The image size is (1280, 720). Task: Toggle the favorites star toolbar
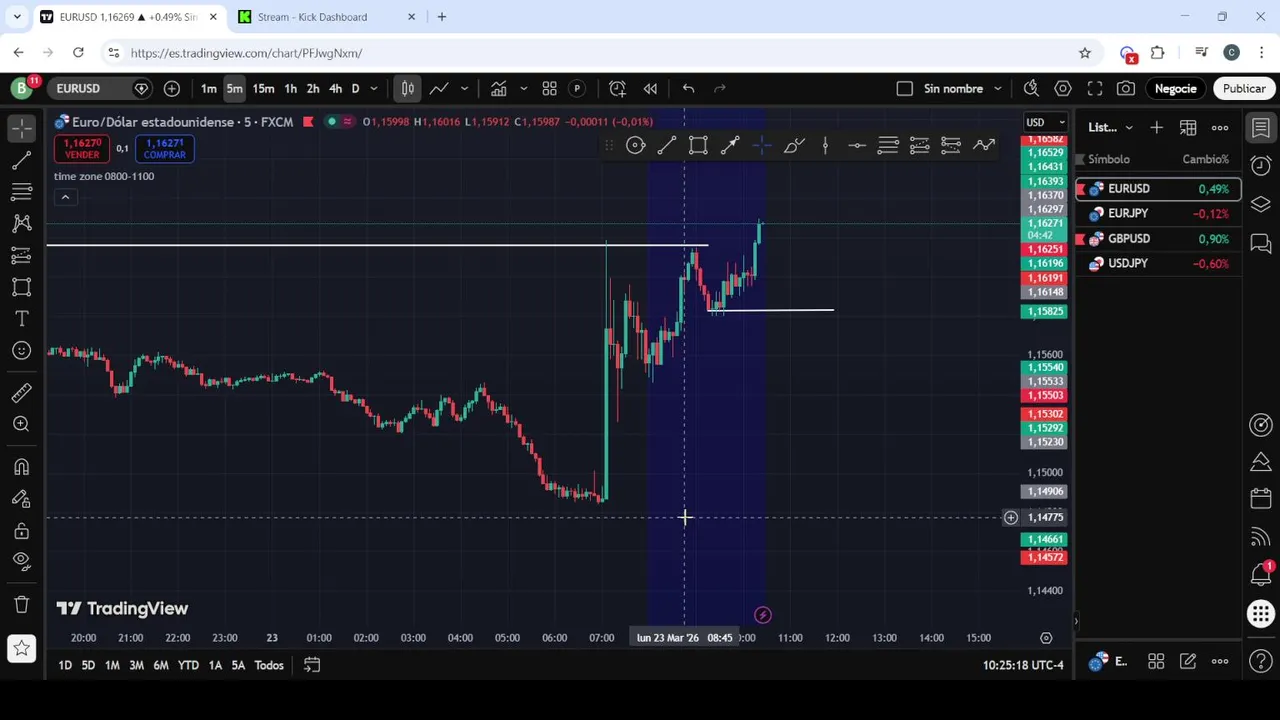tap(21, 648)
